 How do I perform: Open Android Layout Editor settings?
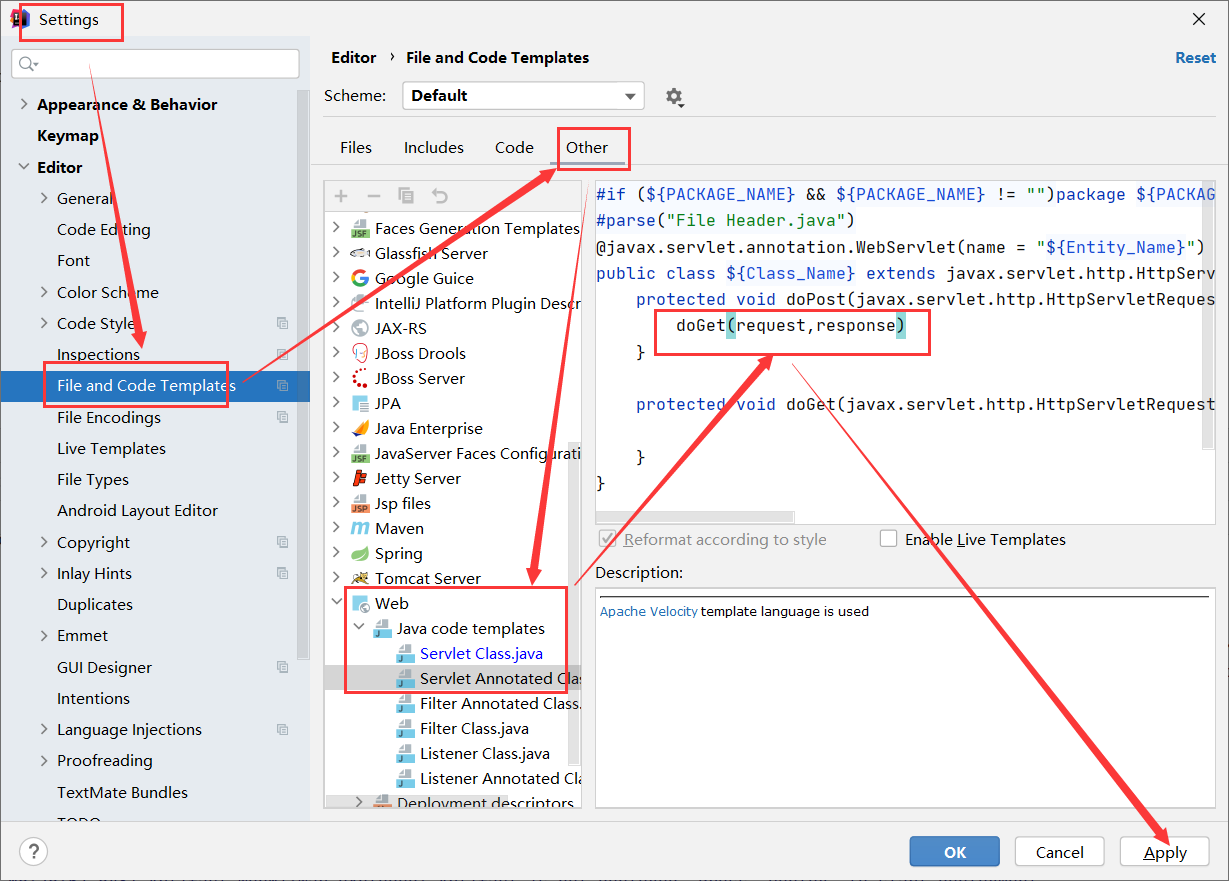click(137, 510)
